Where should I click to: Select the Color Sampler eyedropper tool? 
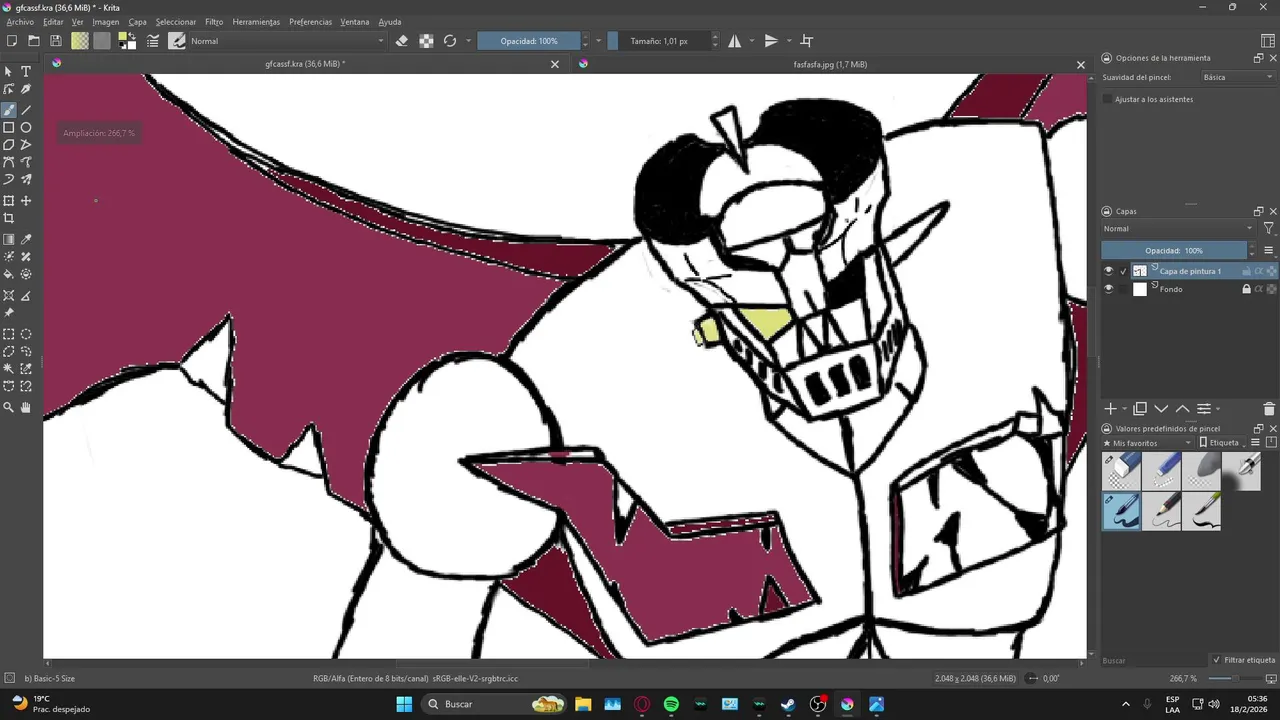[26, 240]
